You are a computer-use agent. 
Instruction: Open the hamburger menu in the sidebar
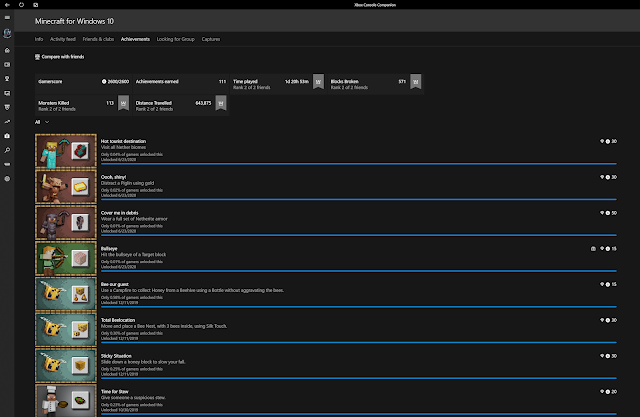pos(7,18)
